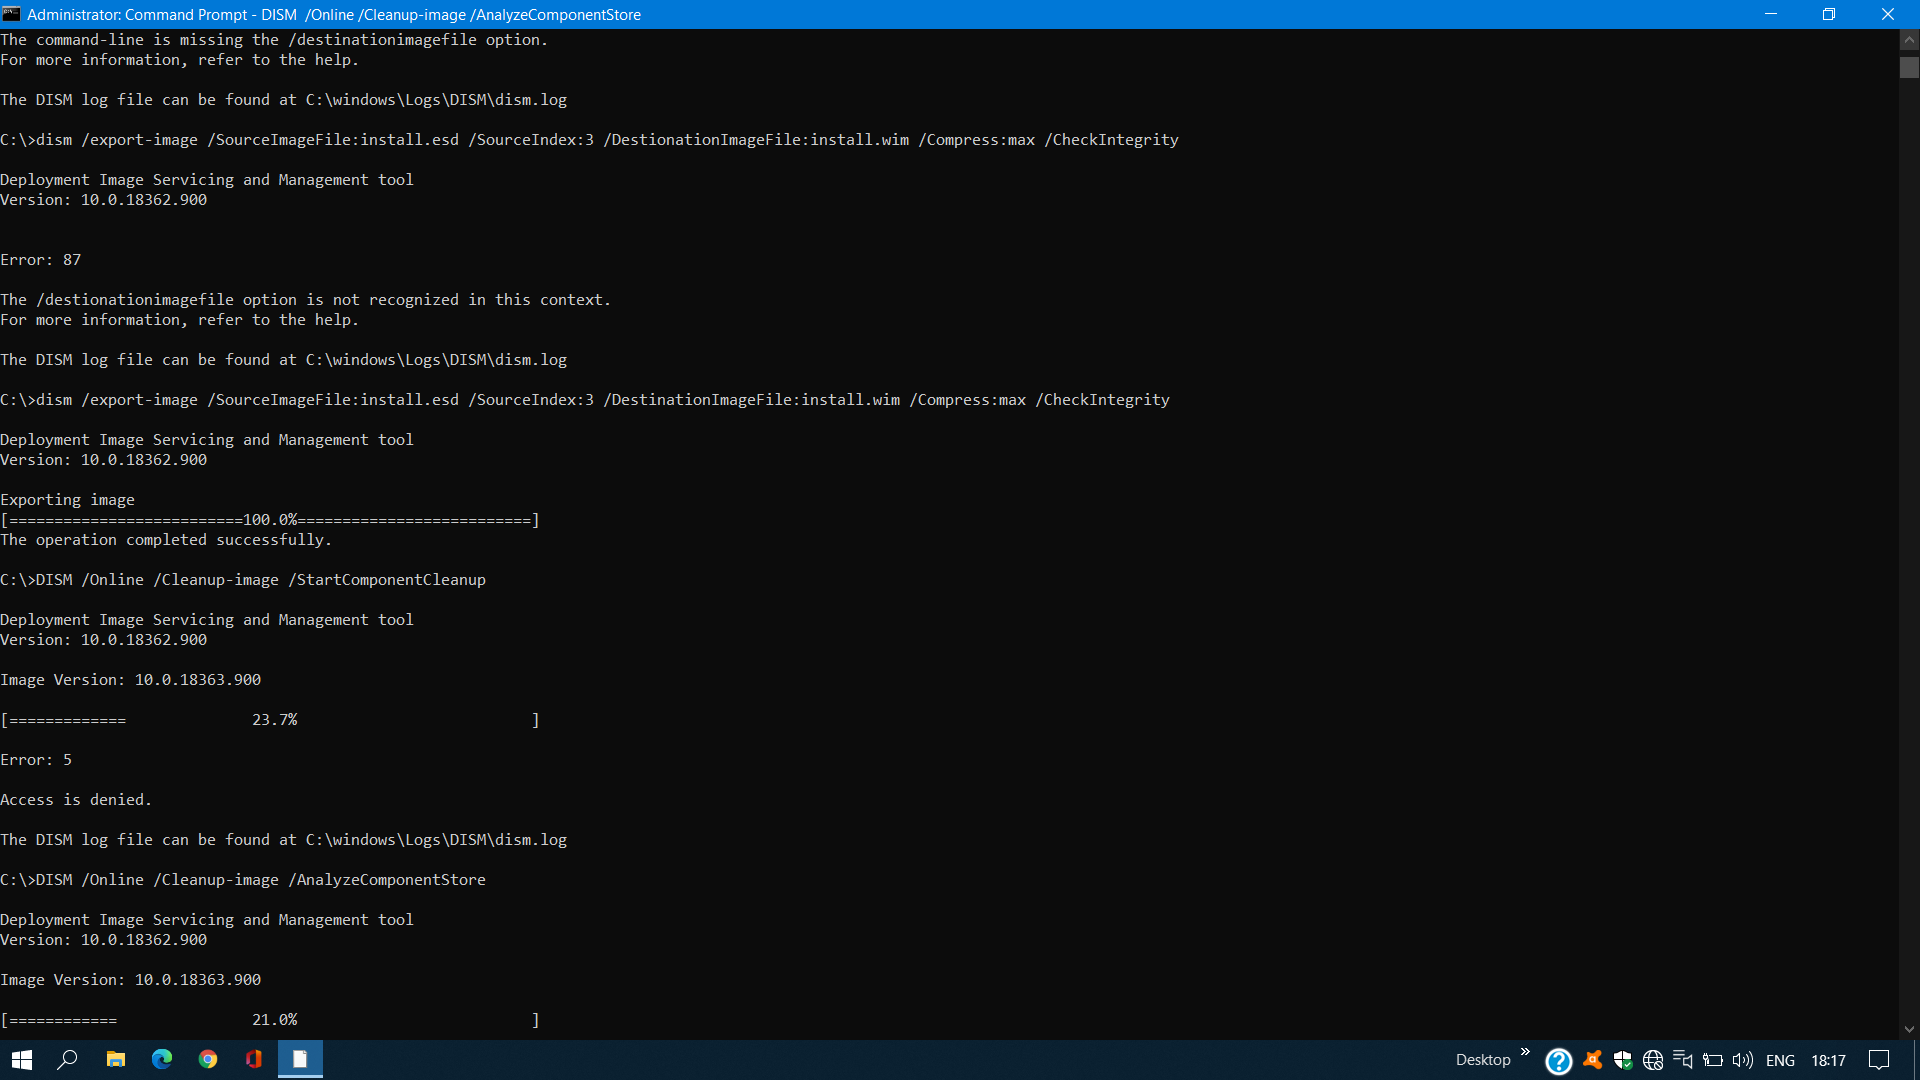Launch Microsoft Edge from taskbar
Viewport: 1920px width, 1080px height.
162,1059
